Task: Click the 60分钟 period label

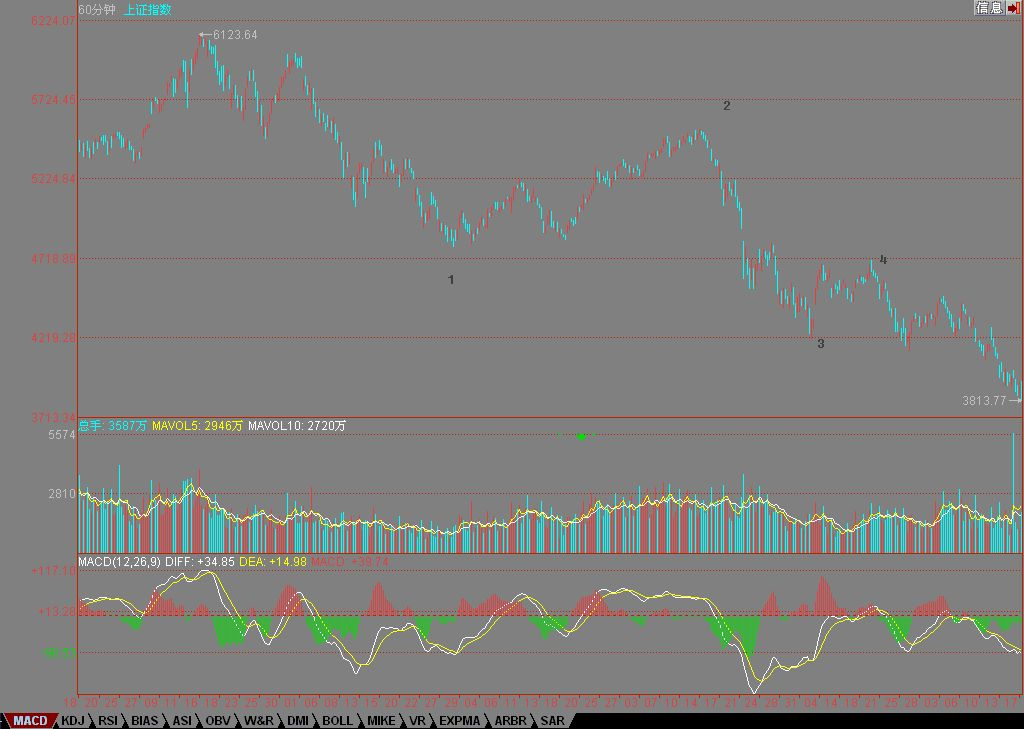Action: click(x=97, y=10)
